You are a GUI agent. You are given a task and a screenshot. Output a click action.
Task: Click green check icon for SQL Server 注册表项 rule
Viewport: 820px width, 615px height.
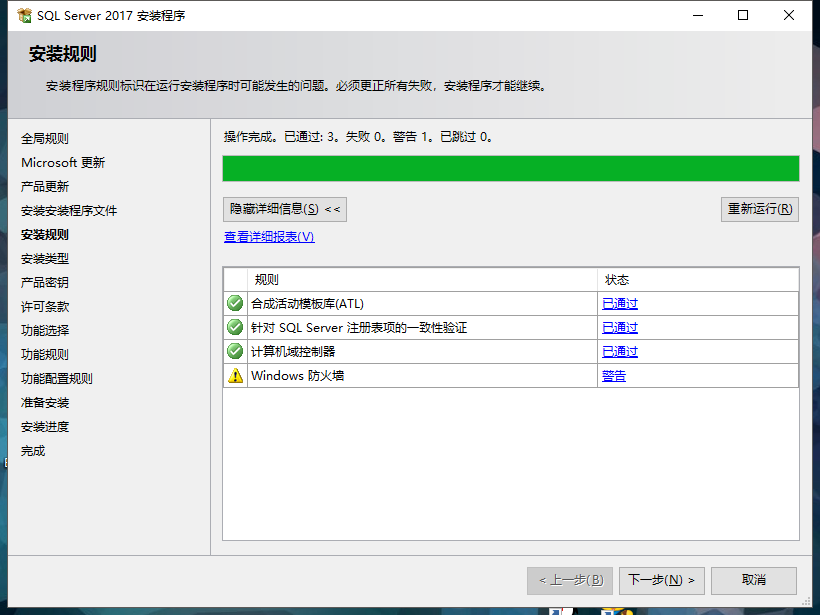(235, 327)
